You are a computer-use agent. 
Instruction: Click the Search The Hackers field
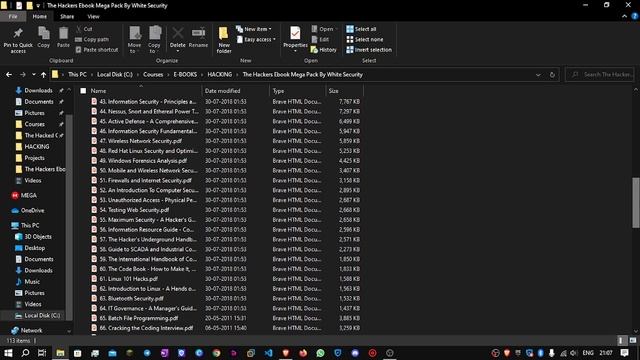[x=600, y=75]
